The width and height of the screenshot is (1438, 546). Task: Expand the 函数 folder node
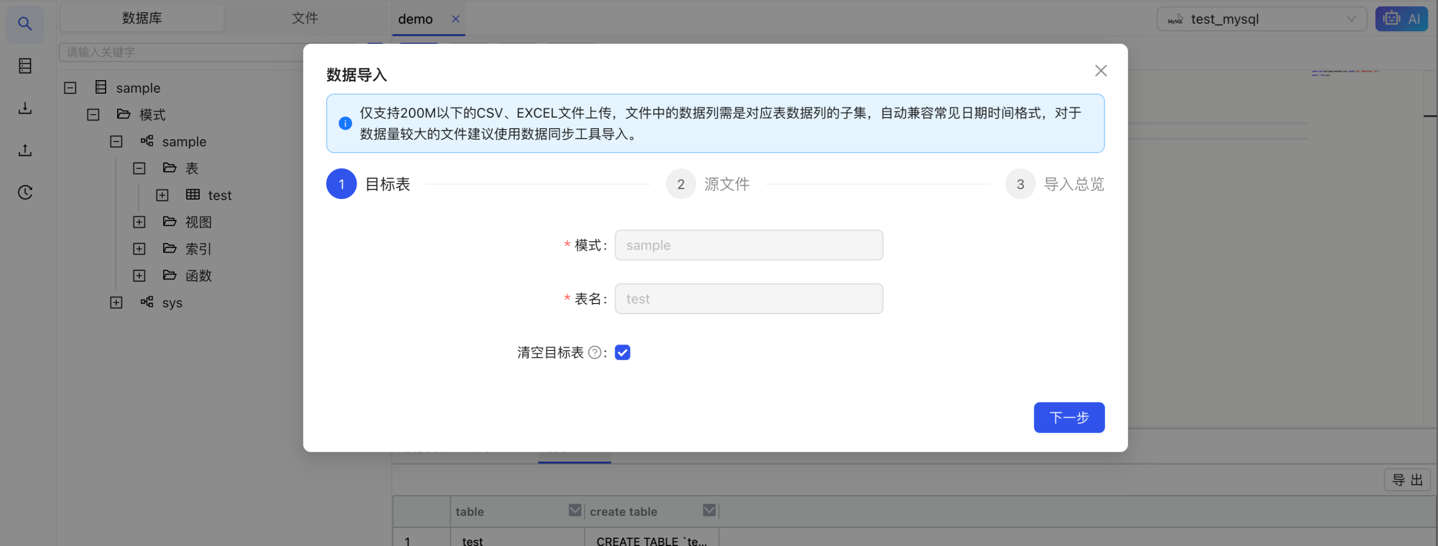[x=139, y=276]
